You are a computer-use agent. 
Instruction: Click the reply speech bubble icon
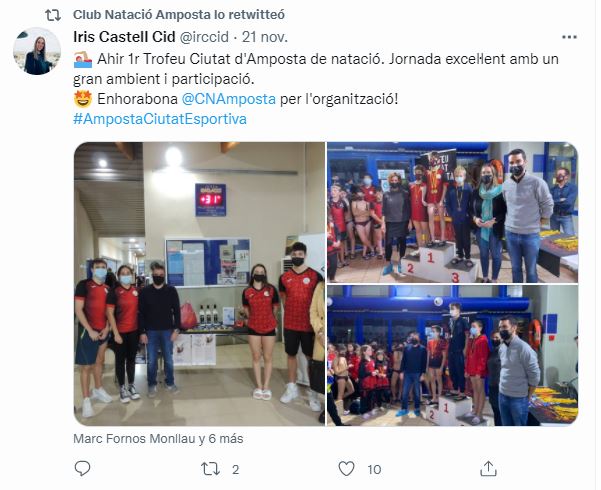[x=82, y=469]
